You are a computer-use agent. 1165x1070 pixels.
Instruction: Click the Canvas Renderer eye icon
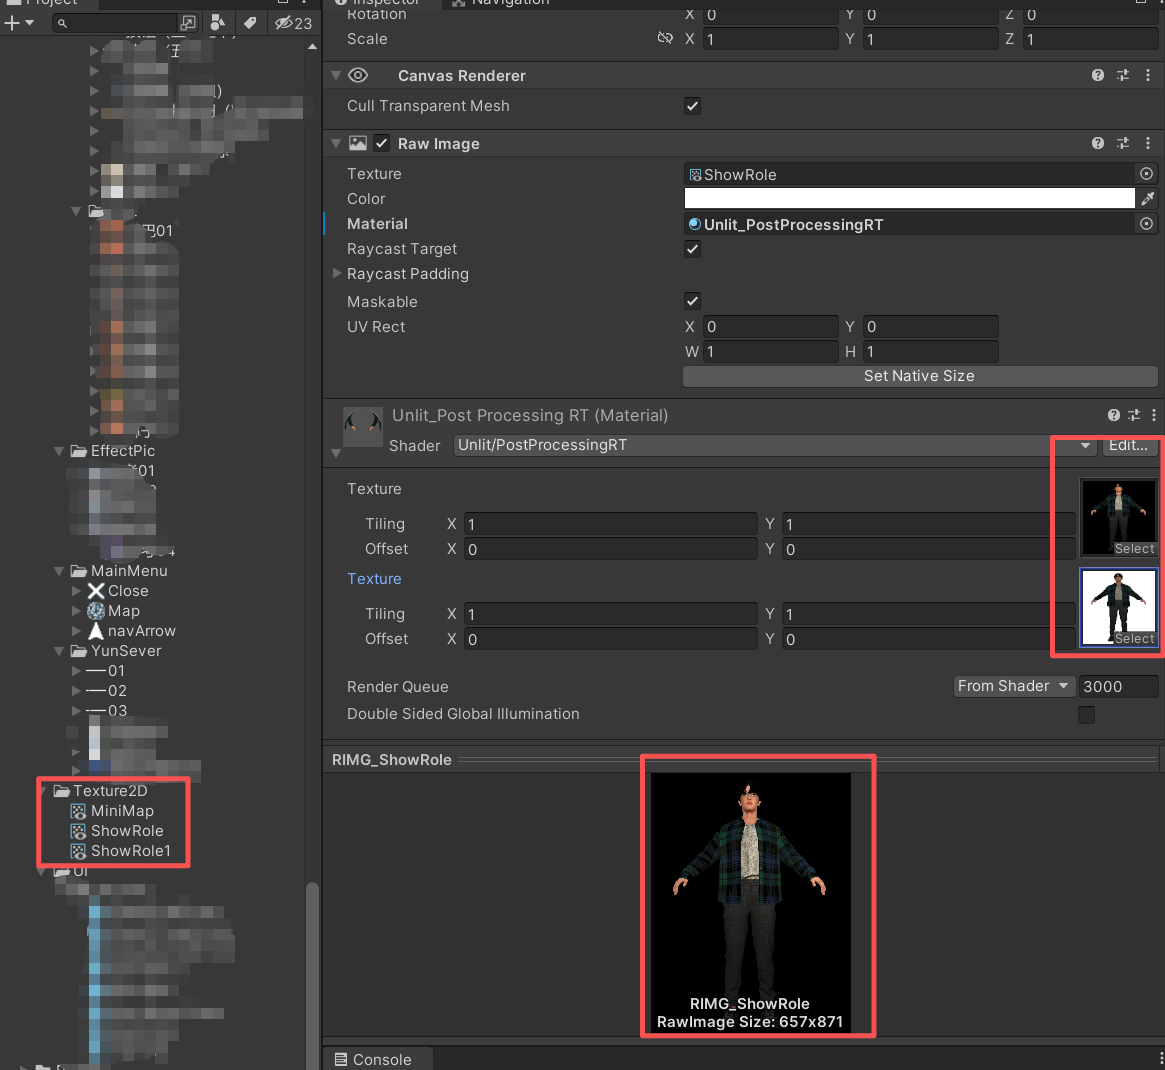[x=358, y=75]
